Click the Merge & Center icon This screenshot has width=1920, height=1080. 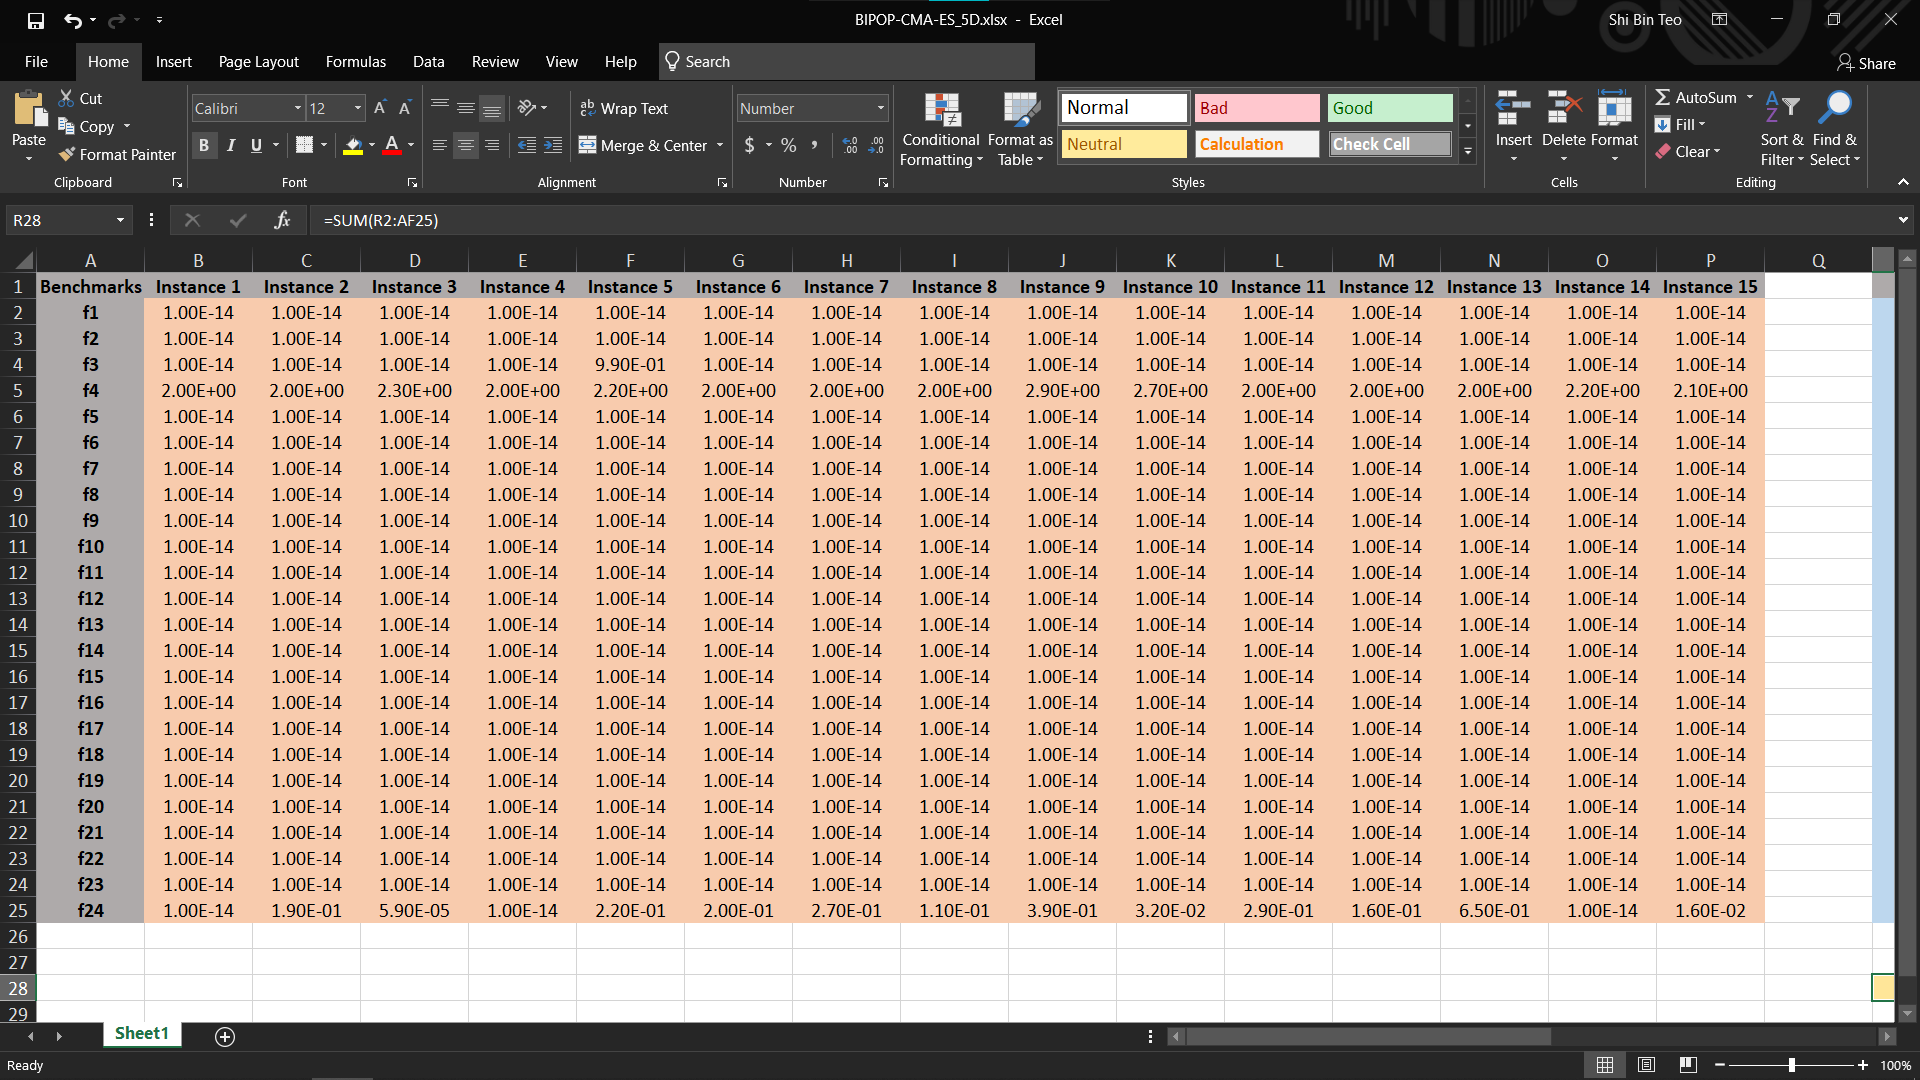(x=587, y=145)
